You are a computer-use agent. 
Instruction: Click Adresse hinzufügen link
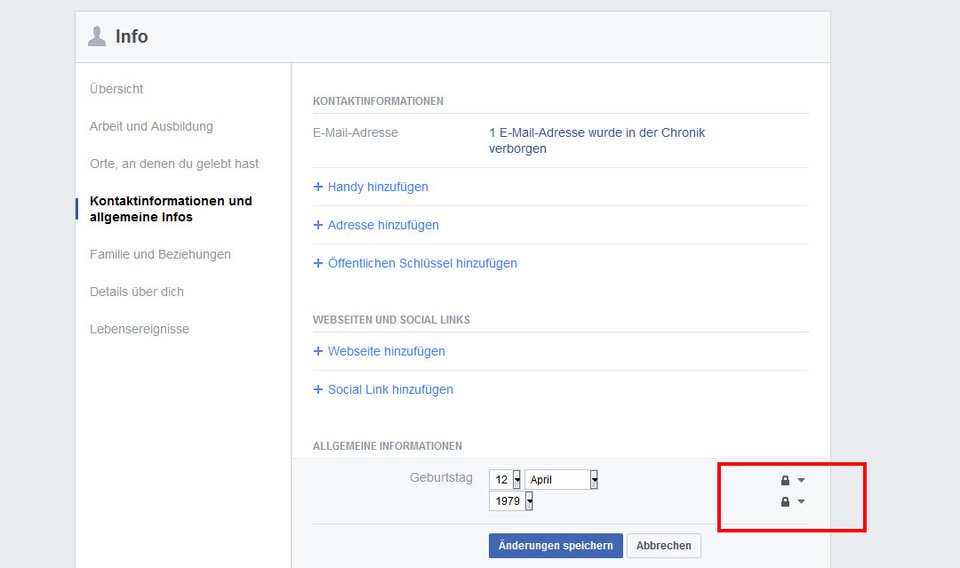383,225
